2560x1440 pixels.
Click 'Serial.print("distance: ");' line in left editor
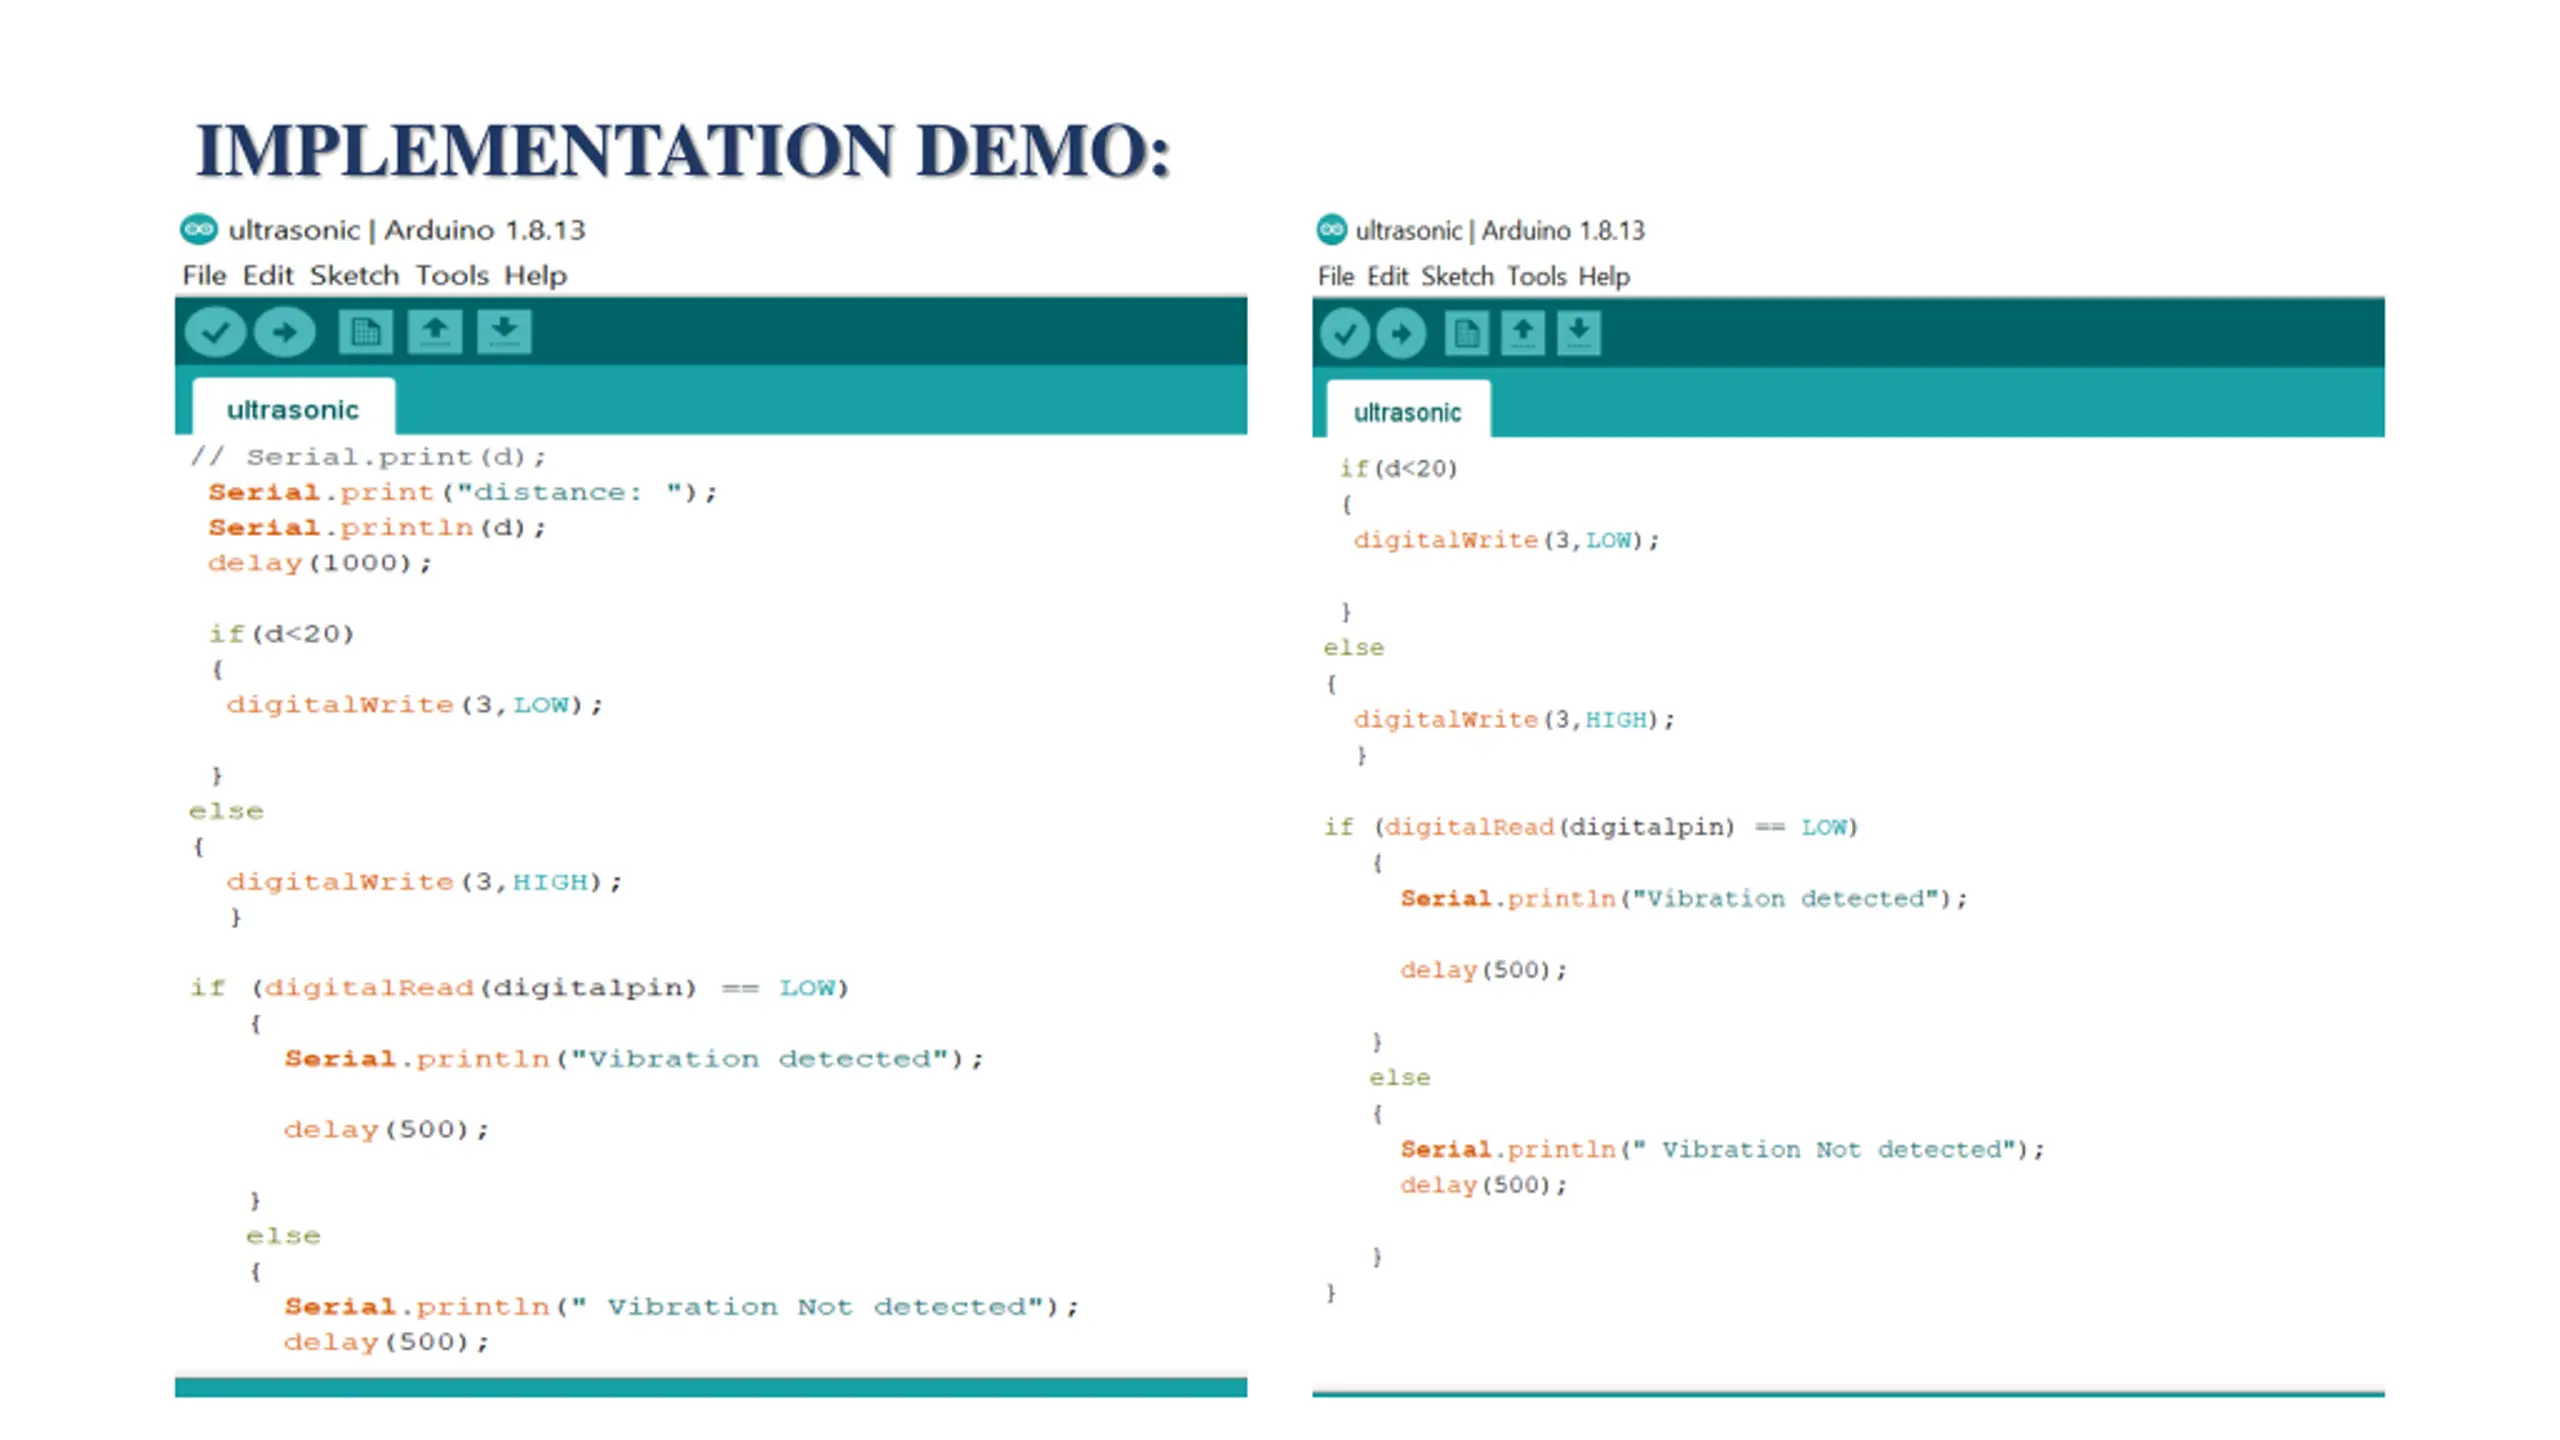(x=463, y=492)
